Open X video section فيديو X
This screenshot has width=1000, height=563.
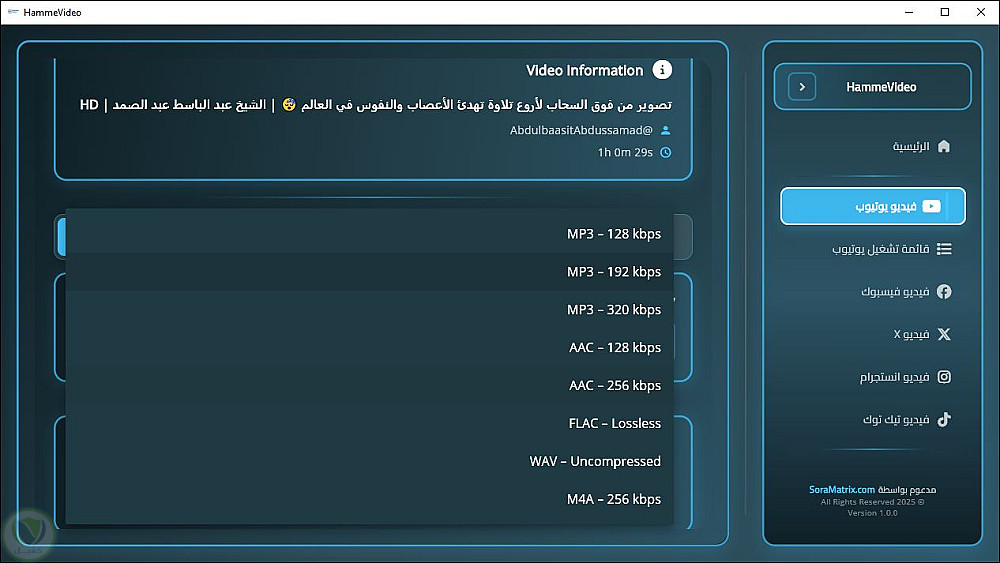click(x=922, y=334)
